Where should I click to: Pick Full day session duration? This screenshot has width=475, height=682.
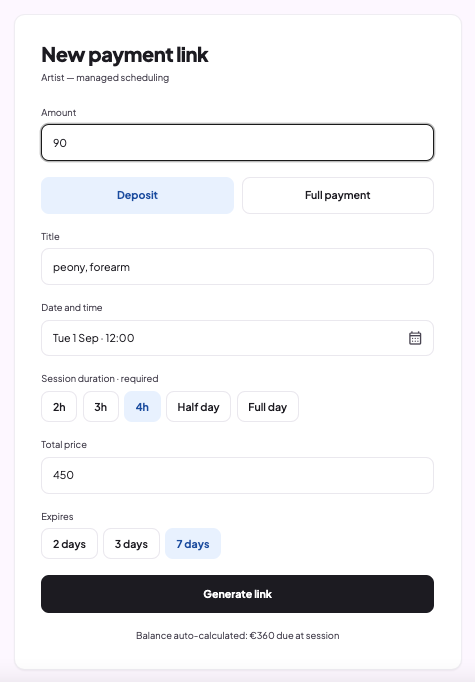point(268,407)
